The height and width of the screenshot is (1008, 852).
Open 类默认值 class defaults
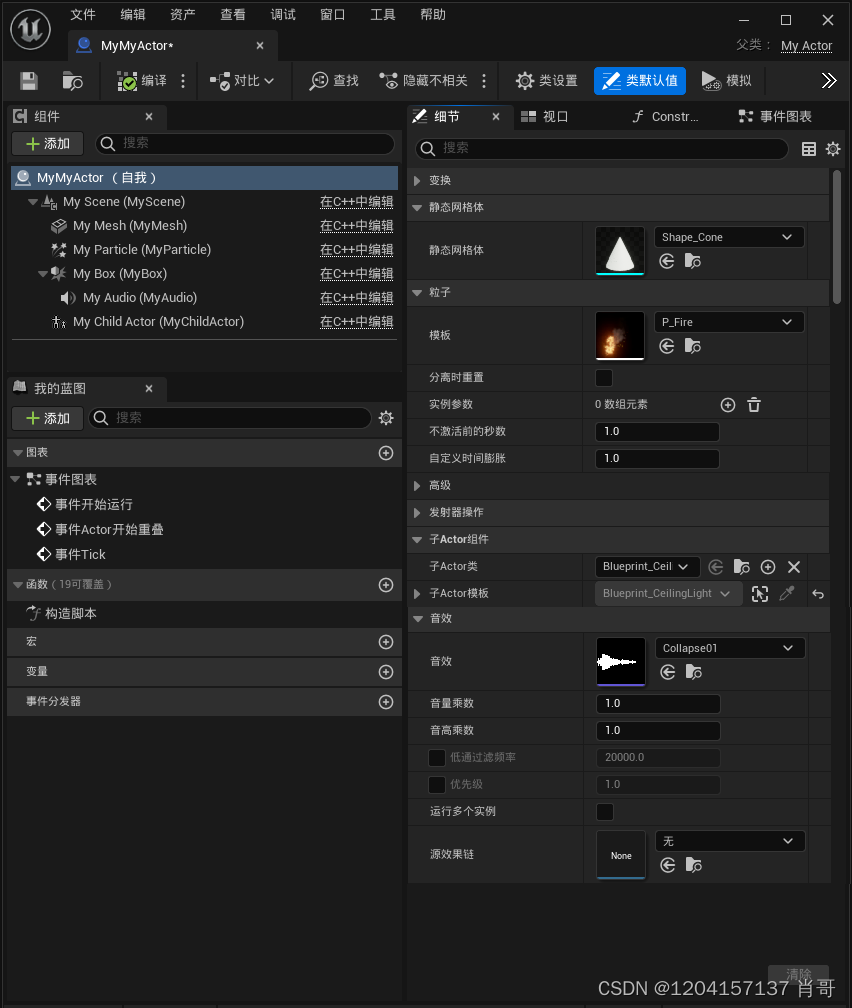point(640,81)
